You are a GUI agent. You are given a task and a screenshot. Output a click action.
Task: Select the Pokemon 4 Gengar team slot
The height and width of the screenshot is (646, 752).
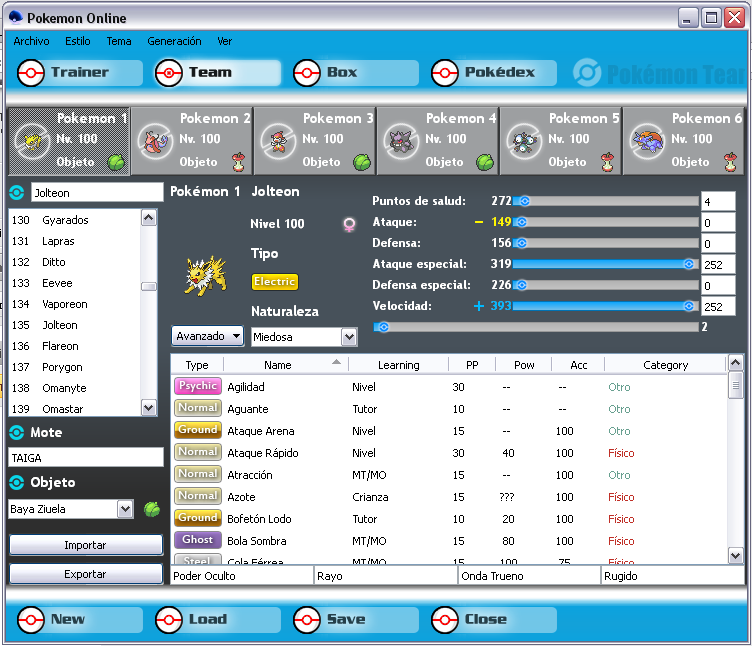point(438,141)
